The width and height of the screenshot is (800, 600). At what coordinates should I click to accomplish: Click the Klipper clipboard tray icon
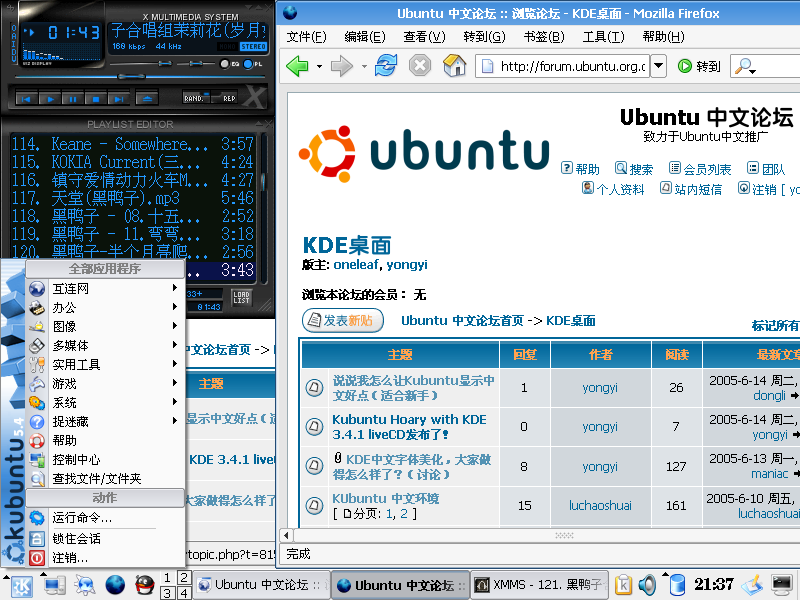click(623, 585)
